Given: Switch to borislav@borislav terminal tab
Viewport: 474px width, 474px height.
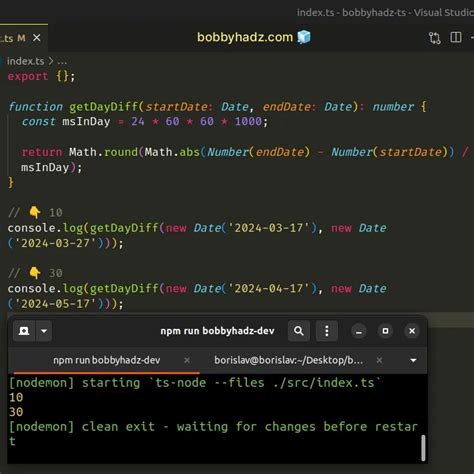Looking at the screenshot, I should tap(289, 360).
